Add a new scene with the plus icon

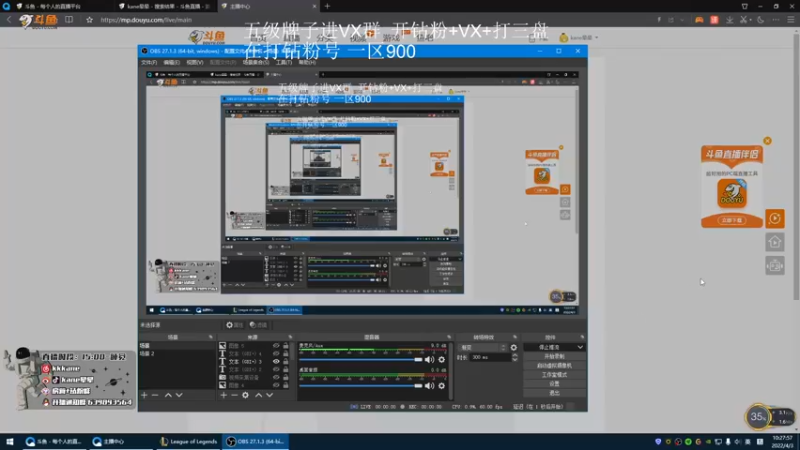click(x=144, y=395)
